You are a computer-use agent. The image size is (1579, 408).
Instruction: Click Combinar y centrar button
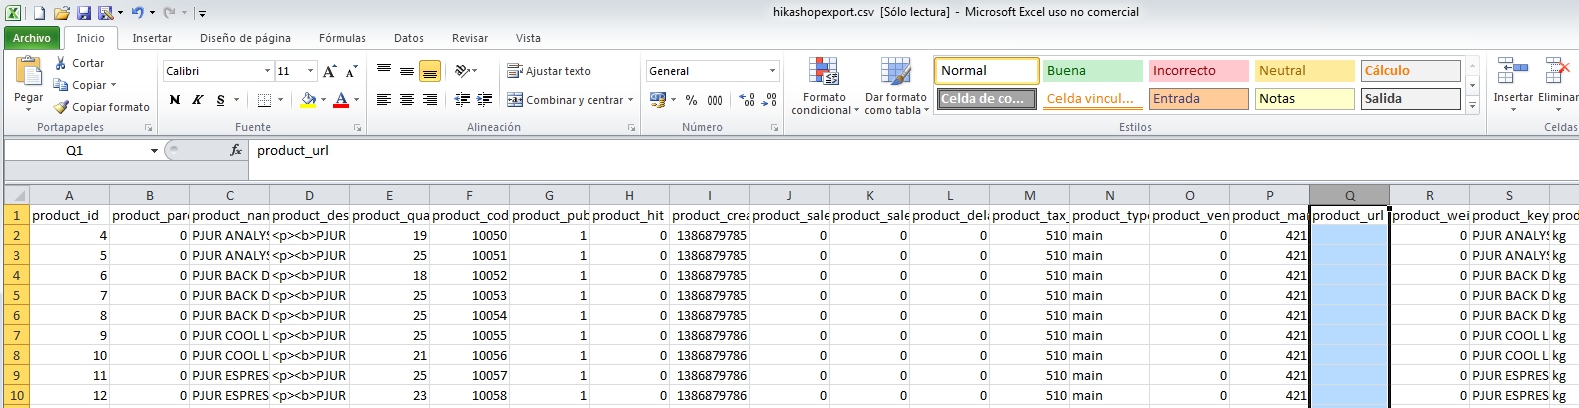[x=569, y=100]
